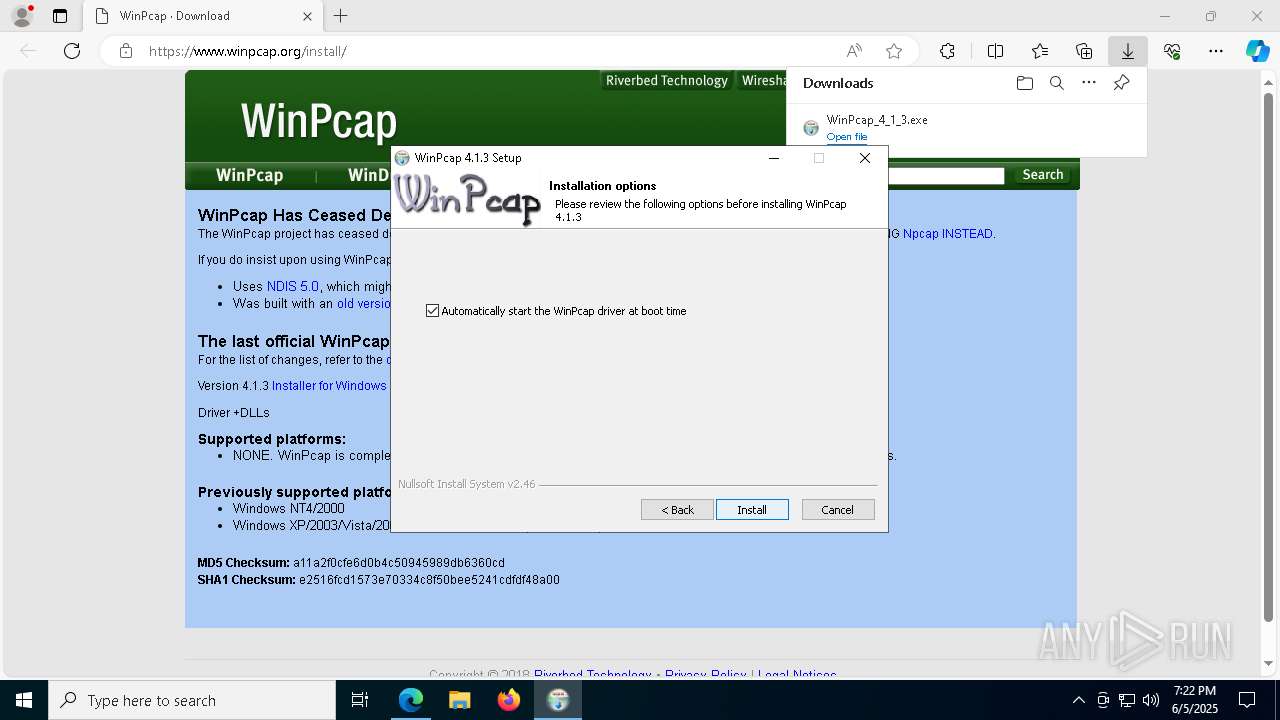This screenshot has height=720, width=1280.
Task: Open tab actions menu icon
Action: [x=60, y=16]
